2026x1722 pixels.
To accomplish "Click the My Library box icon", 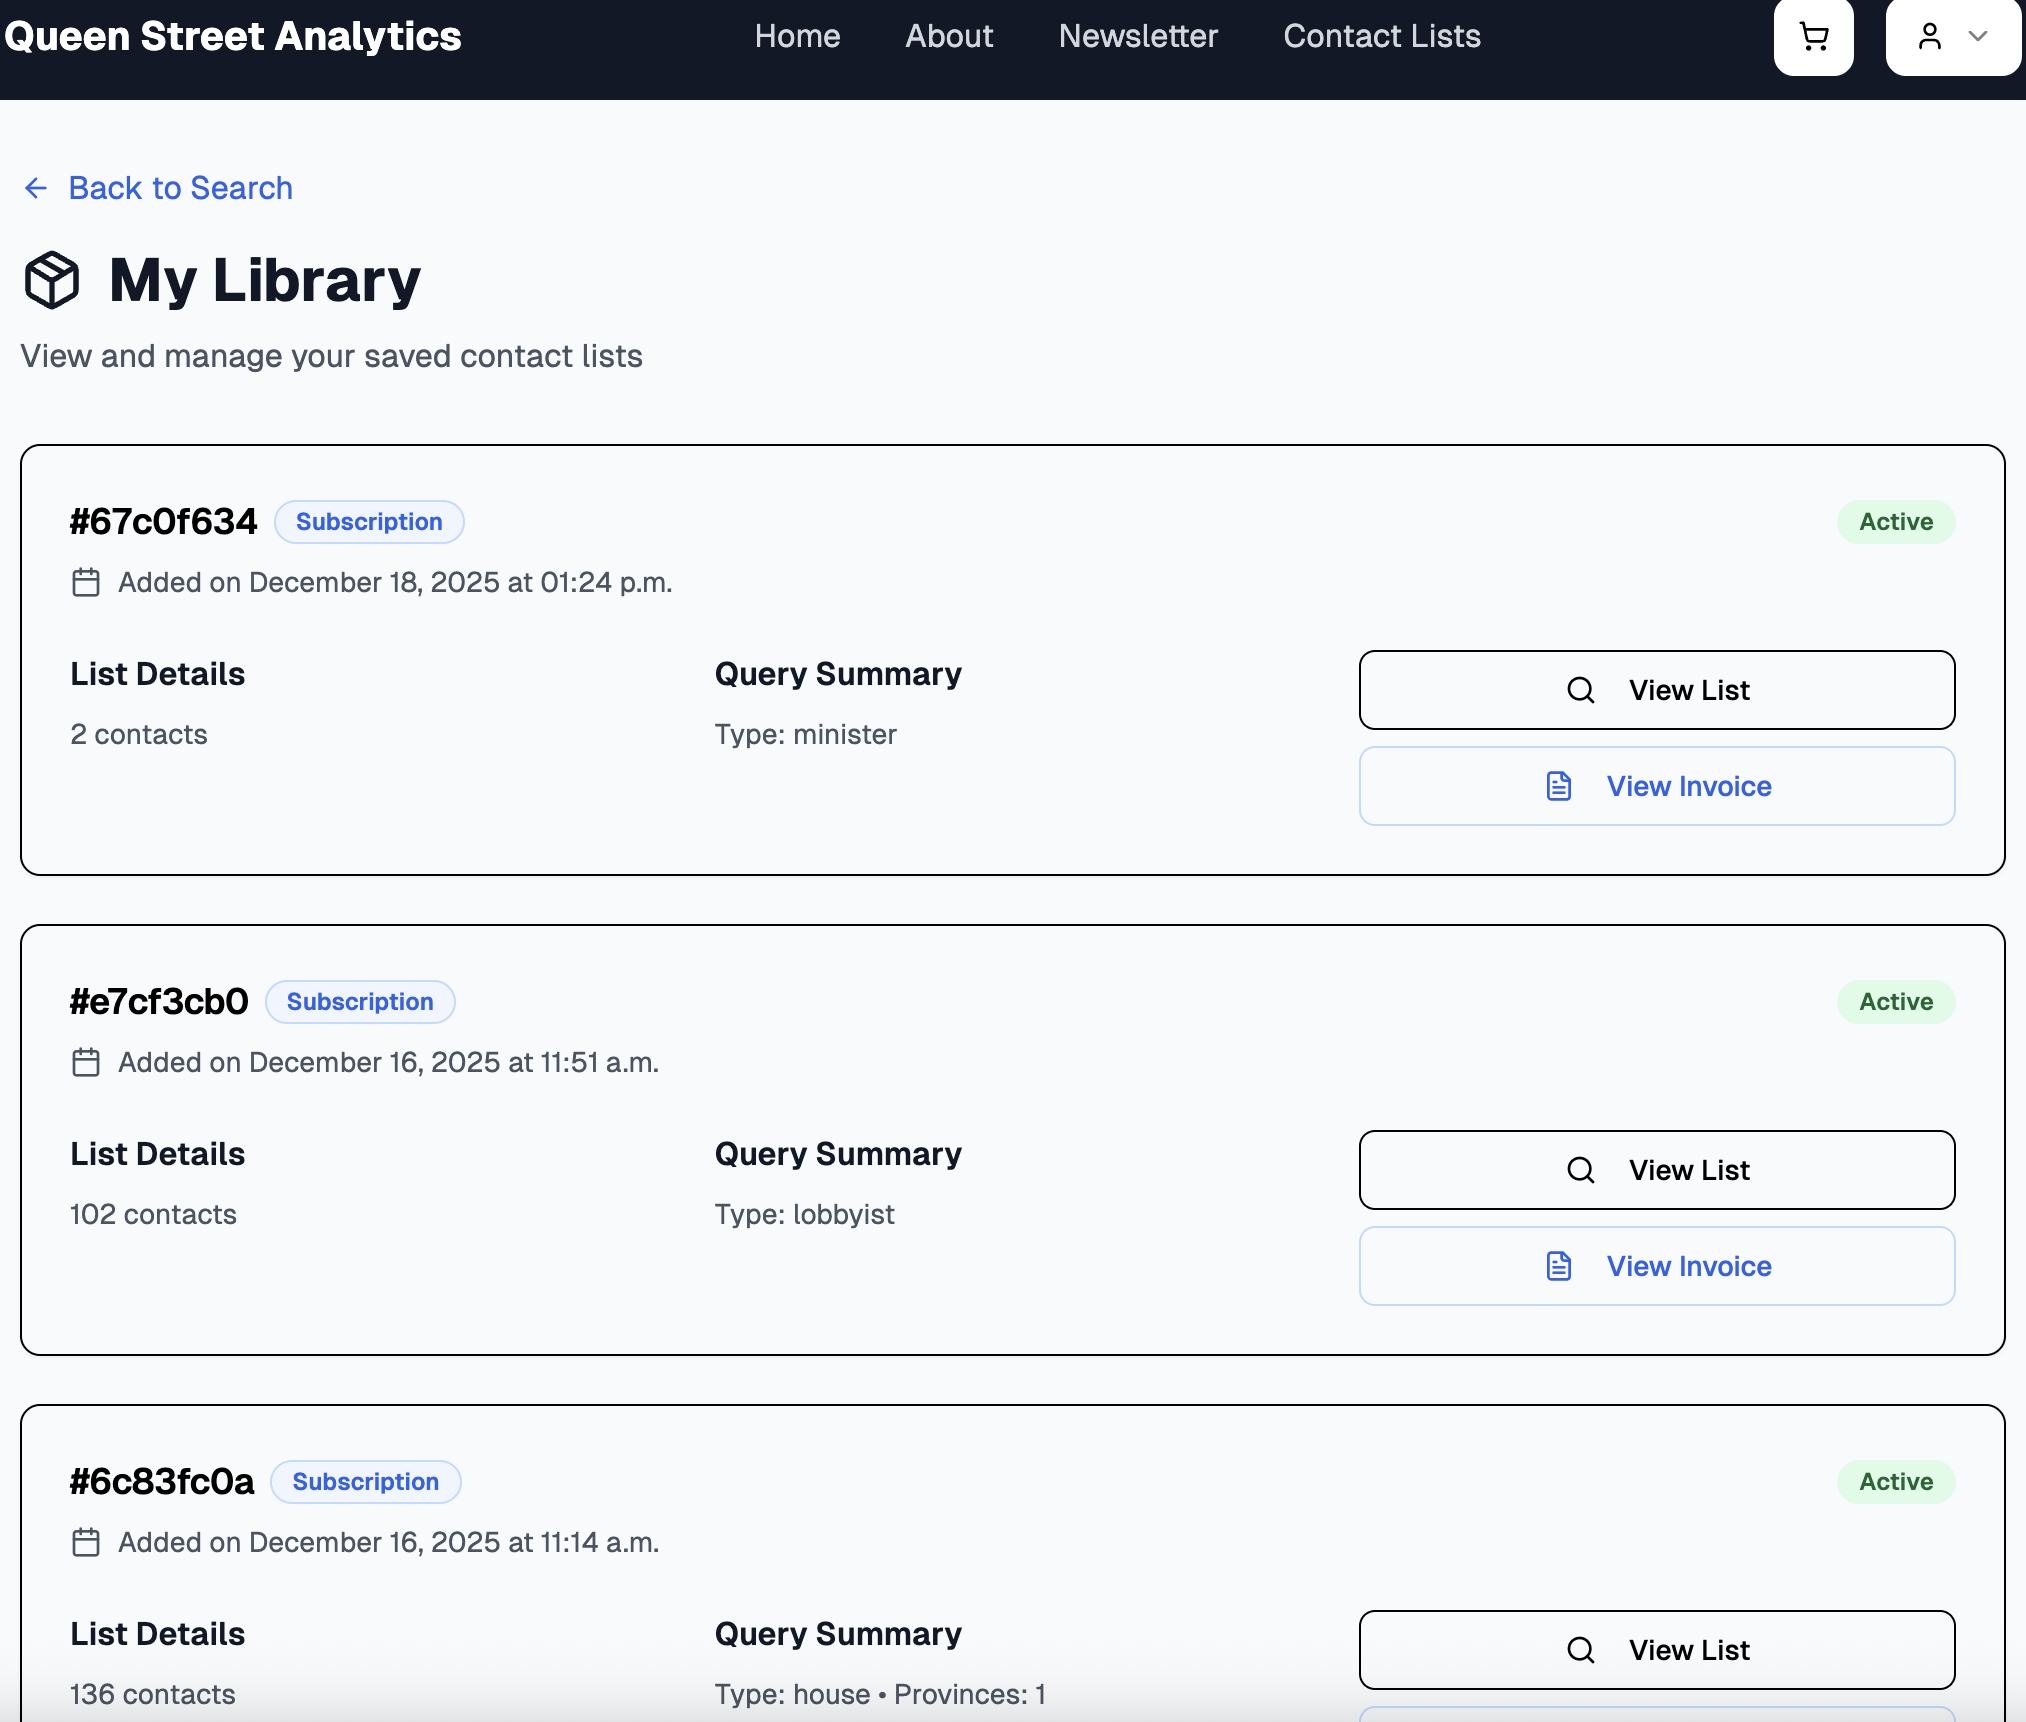I will pyautogui.click(x=52, y=280).
